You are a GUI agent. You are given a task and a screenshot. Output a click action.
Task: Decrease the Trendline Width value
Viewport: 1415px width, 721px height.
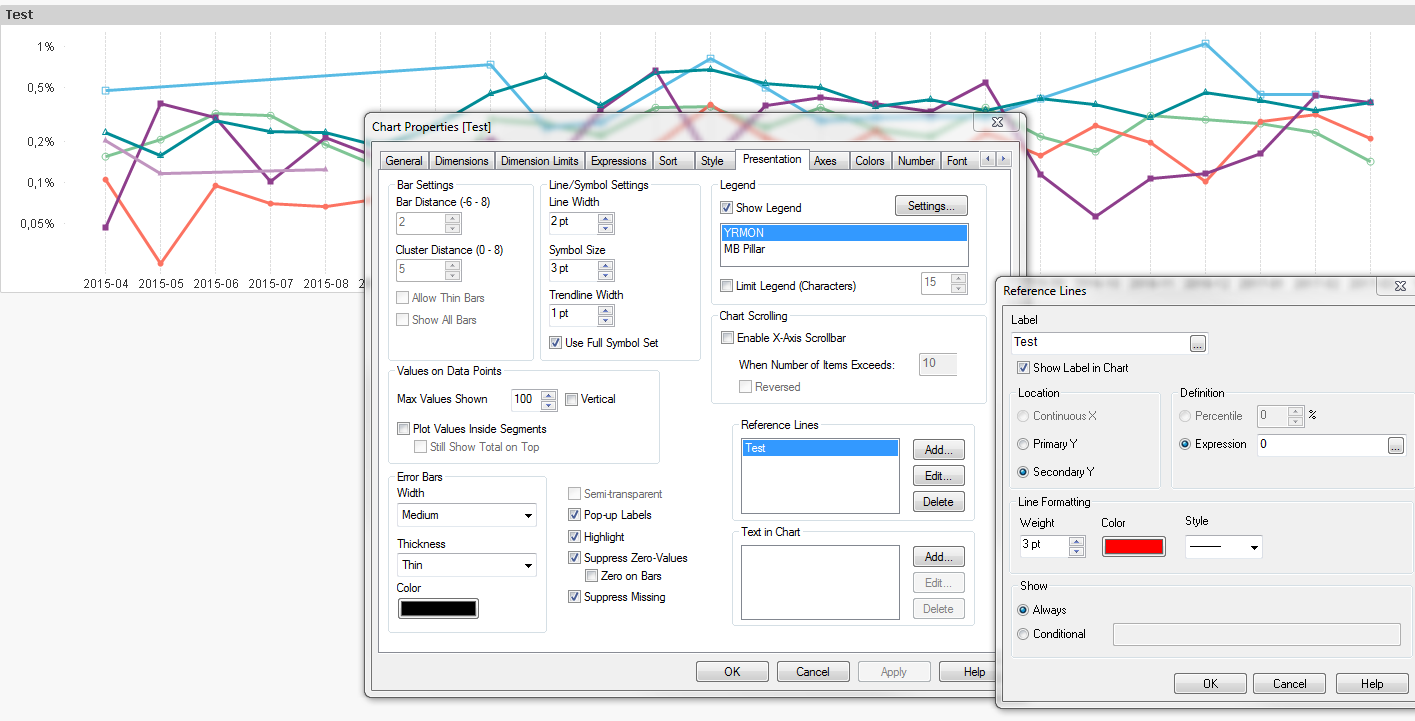(605, 319)
